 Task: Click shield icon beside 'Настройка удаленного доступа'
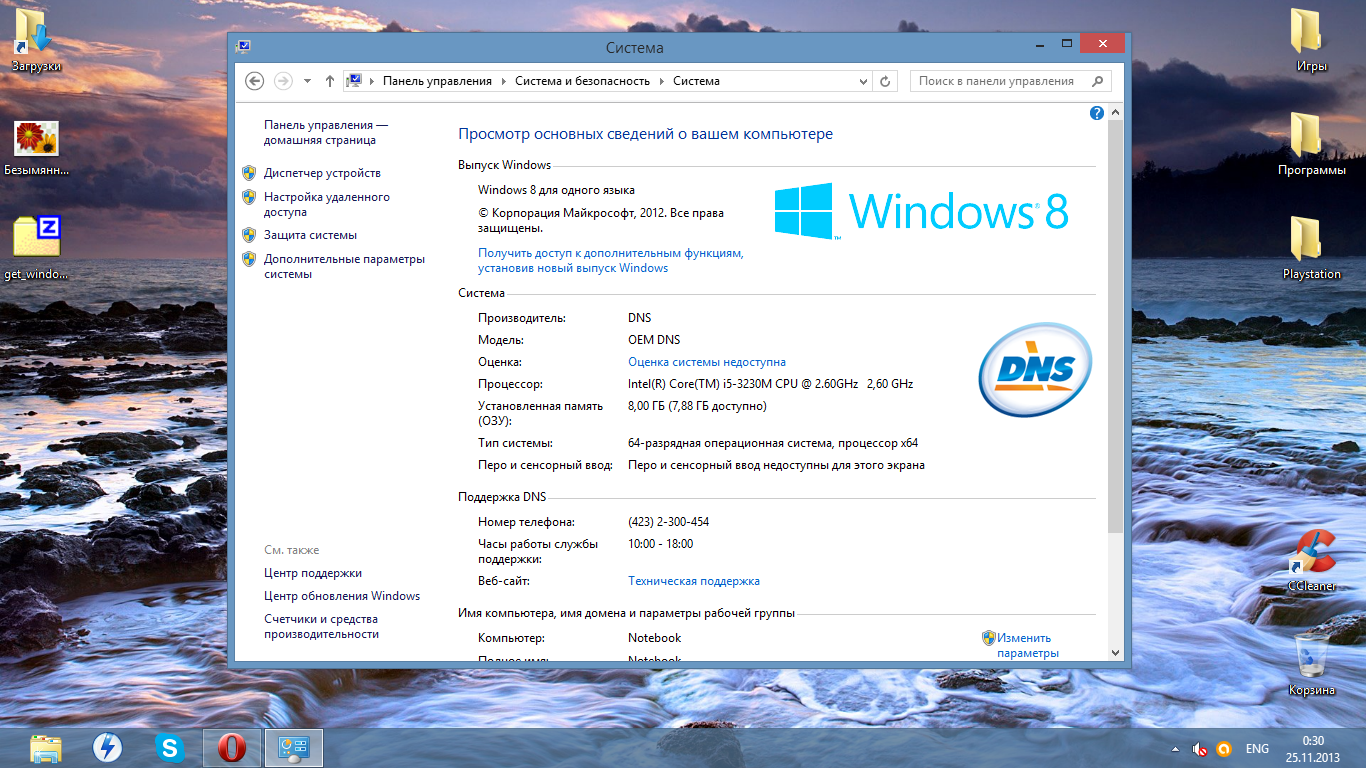(249, 197)
